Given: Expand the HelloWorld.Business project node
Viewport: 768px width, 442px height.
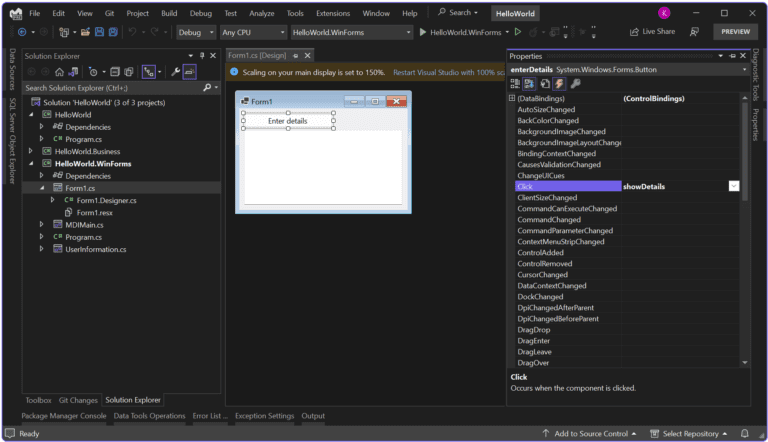Looking at the screenshot, I should (31, 151).
